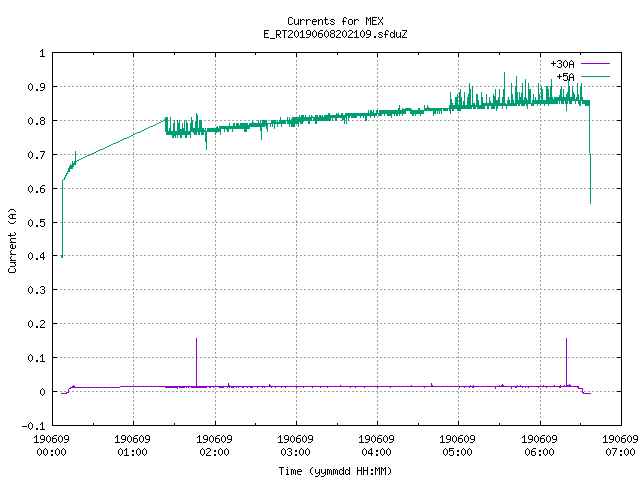The height and width of the screenshot is (480, 640).
Task: Click the +5A legend label
Action: [x=565, y=77]
